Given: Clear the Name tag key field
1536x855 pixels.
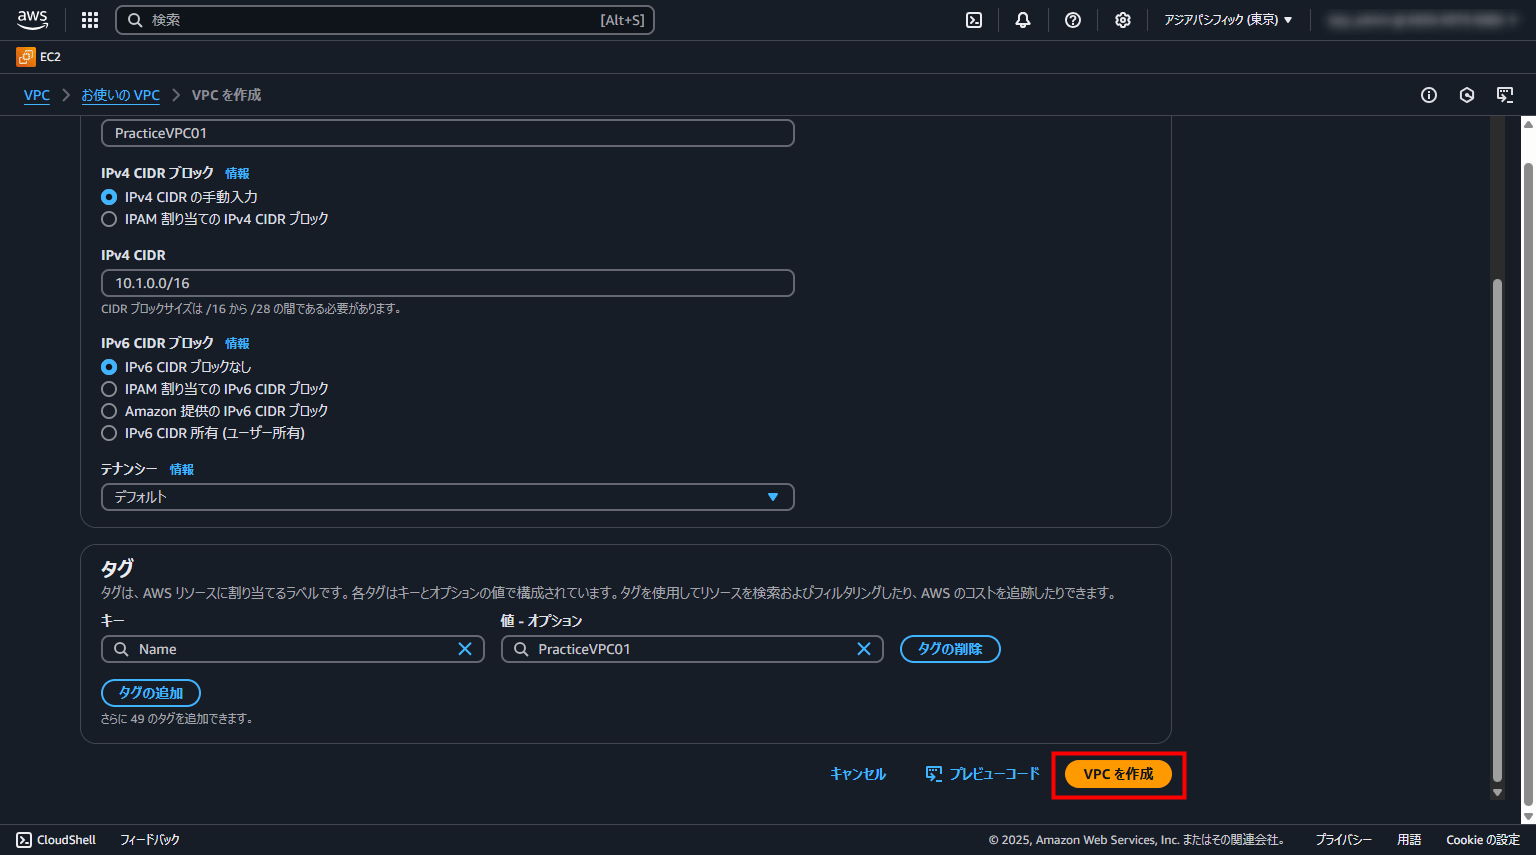Looking at the screenshot, I should tap(465, 649).
